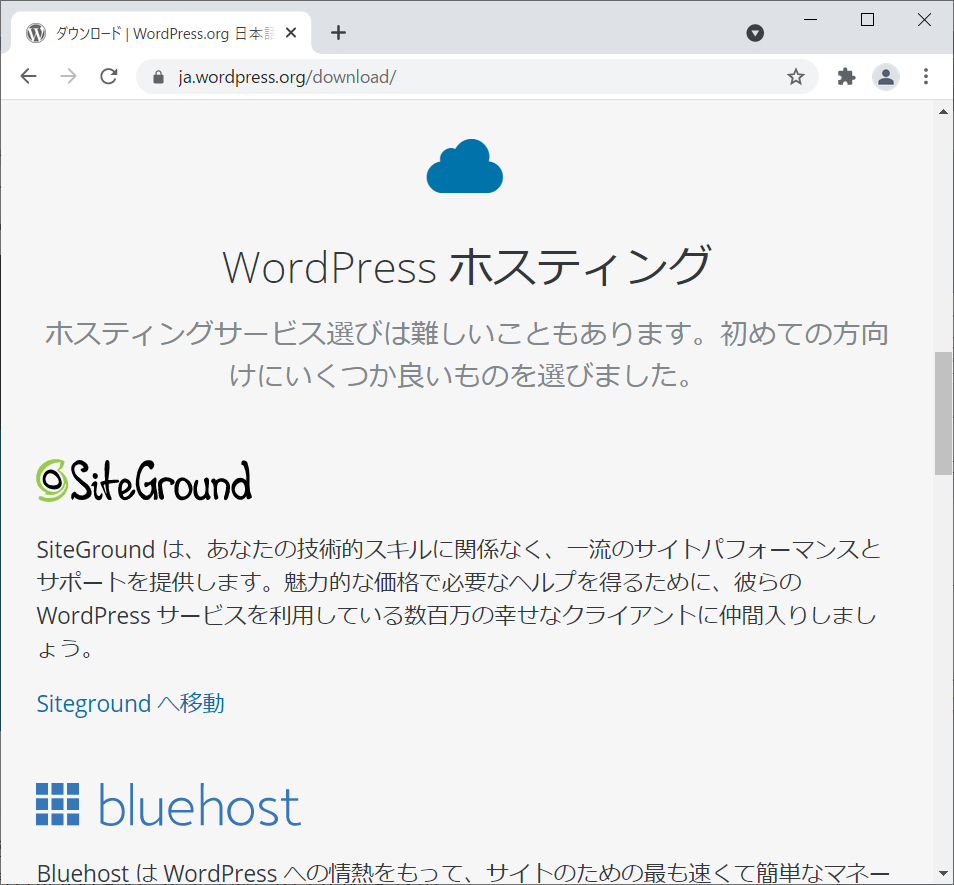The image size is (954, 885).
Task: Close the WordPress.org tab
Action: pos(291,33)
